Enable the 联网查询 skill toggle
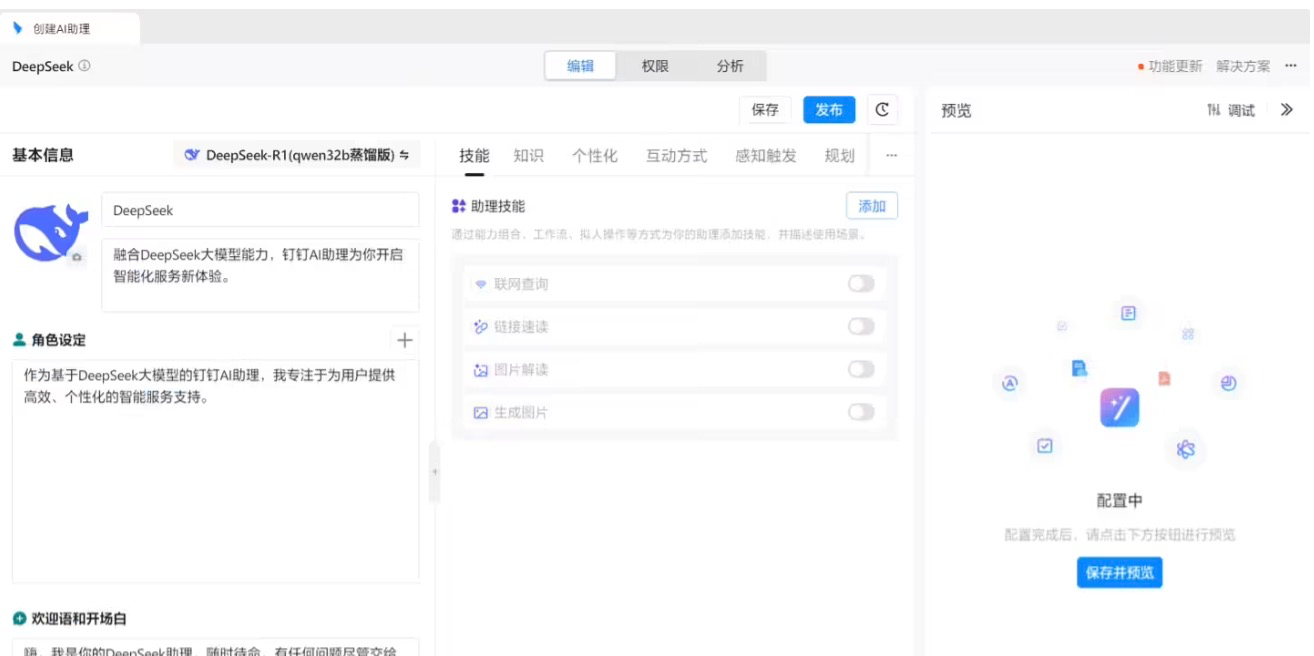 [860, 284]
